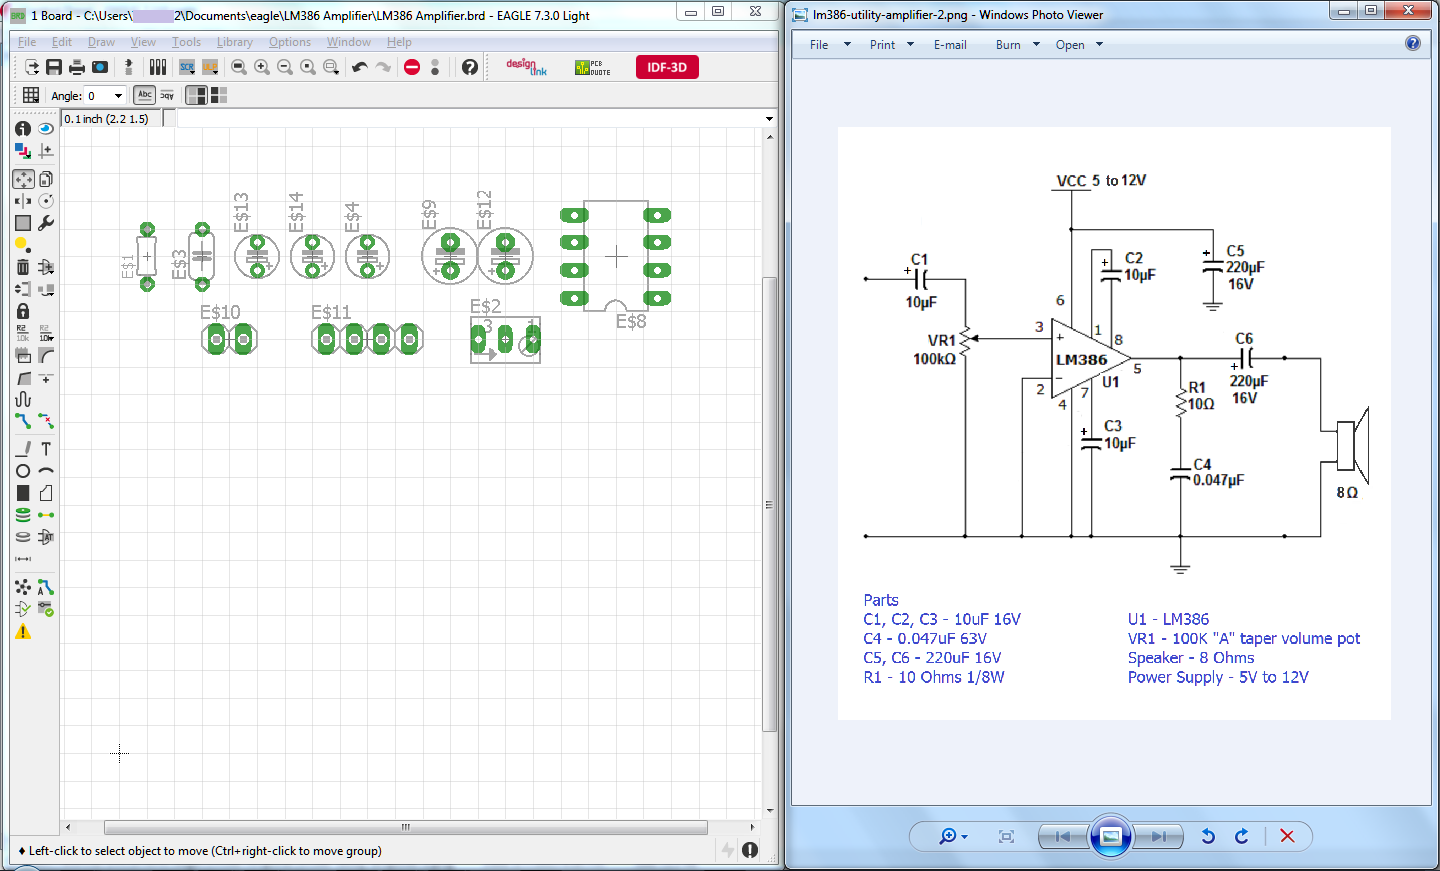Rotate the schematic image clockwise in Photo Viewer
This screenshot has height=871, width=1440.
pos(1240,837)
